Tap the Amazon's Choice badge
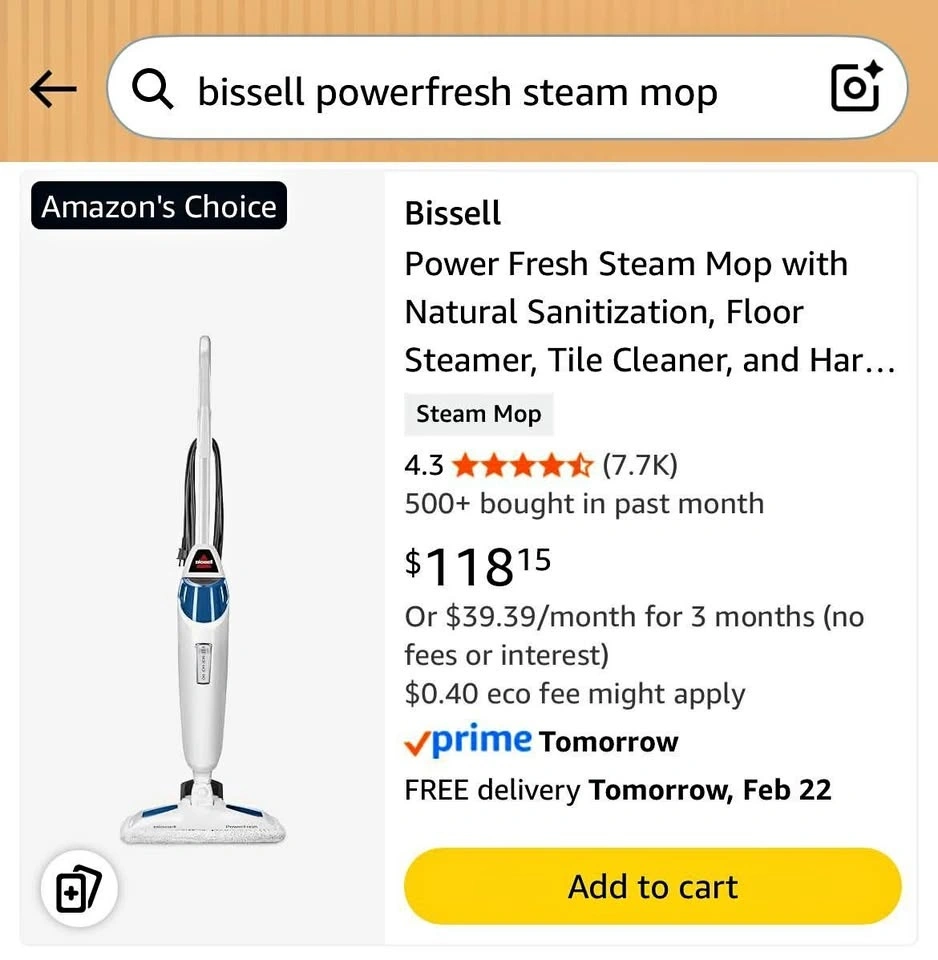This screenshot has height=960, width=938. 159,207
